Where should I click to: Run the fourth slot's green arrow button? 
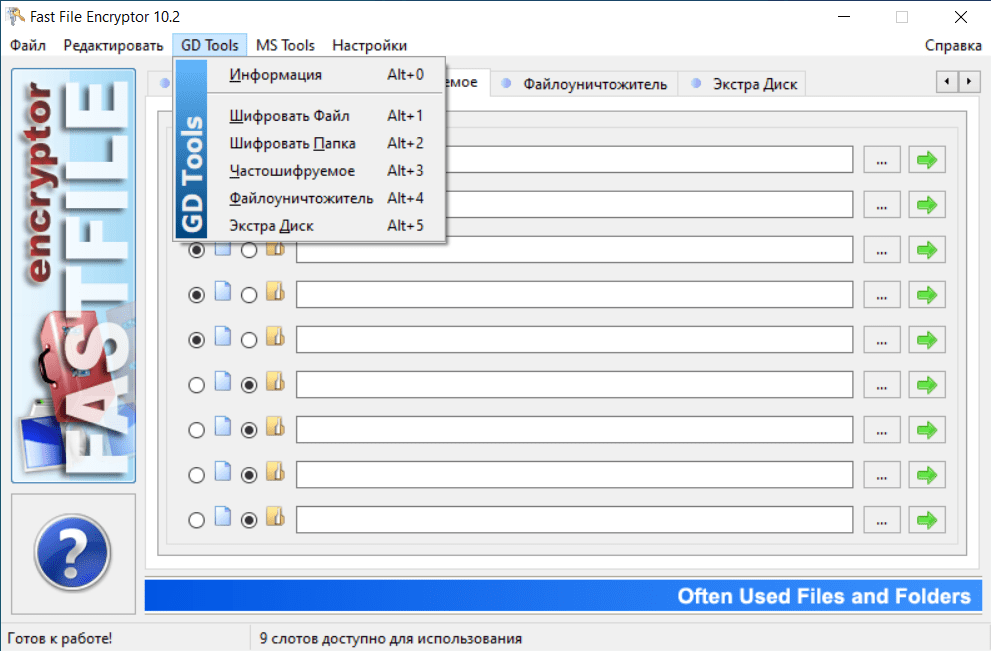(x=927, y=295)
